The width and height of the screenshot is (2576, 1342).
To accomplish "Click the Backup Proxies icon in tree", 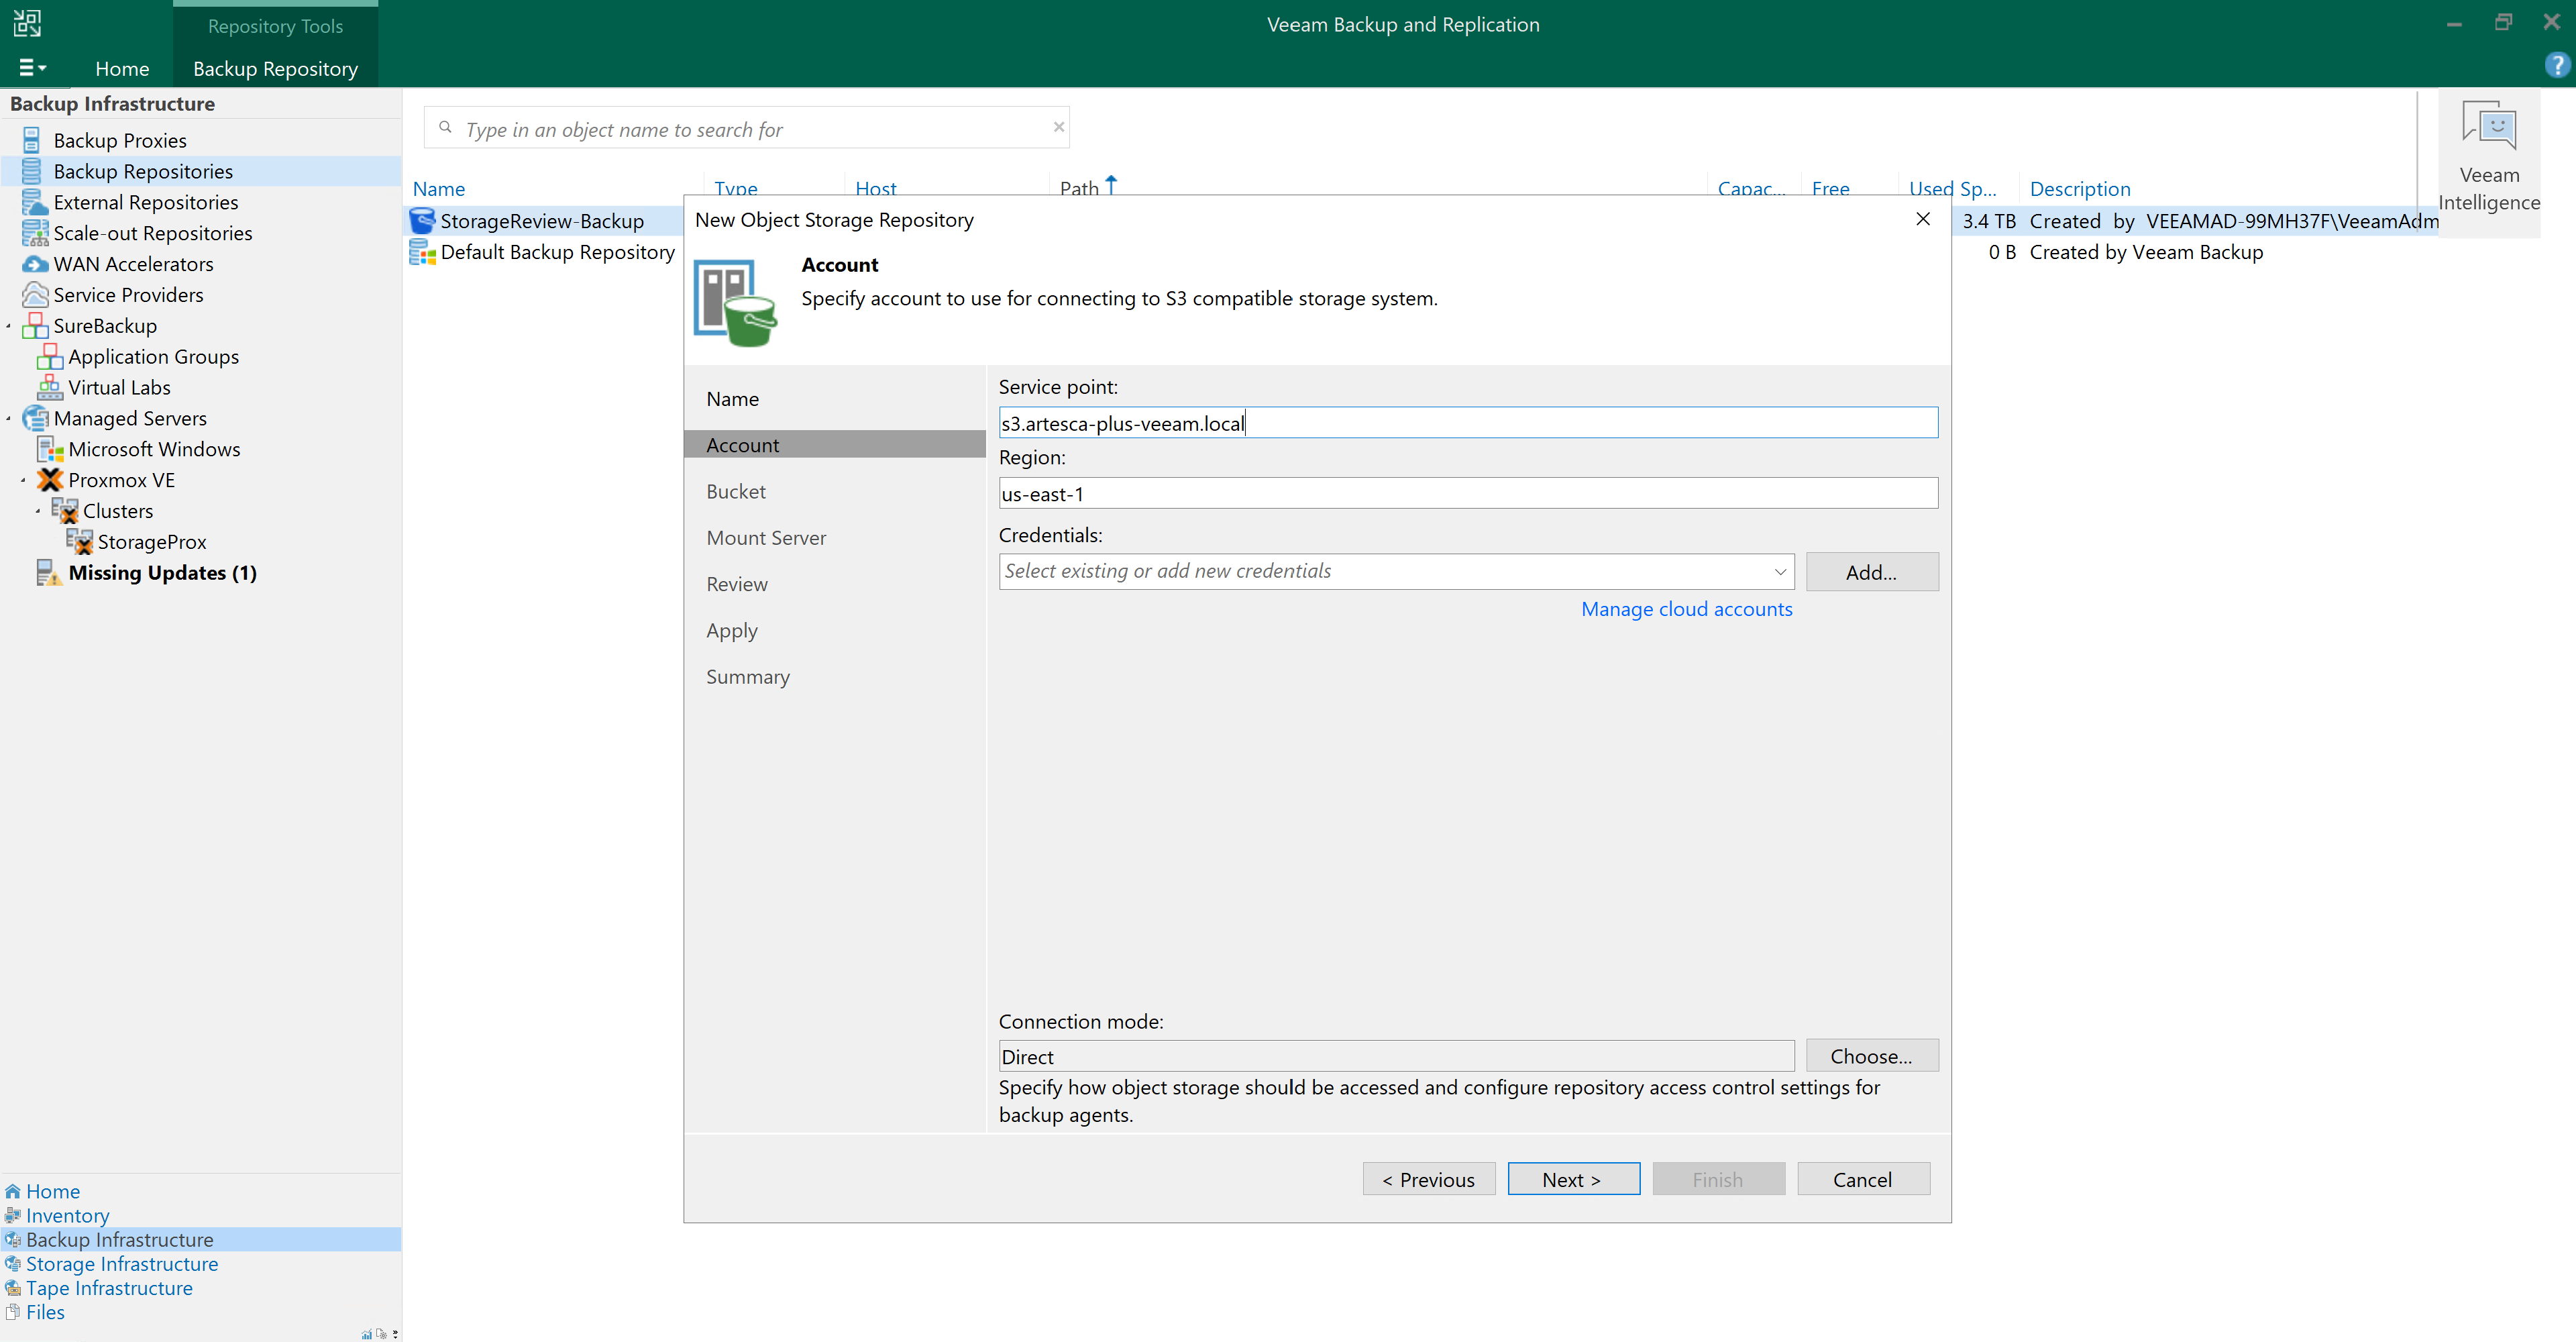I will [32, 140].
